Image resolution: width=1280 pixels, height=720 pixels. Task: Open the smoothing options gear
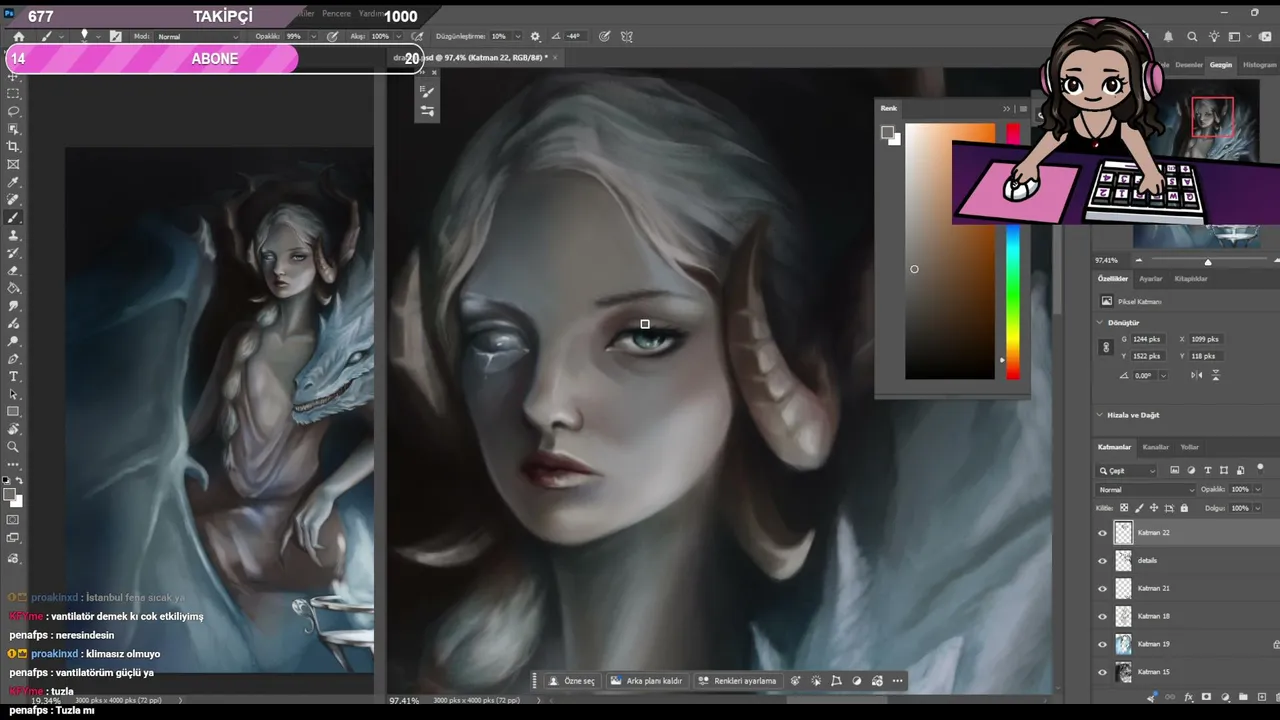pyautogui.click(x=535, y=36)
